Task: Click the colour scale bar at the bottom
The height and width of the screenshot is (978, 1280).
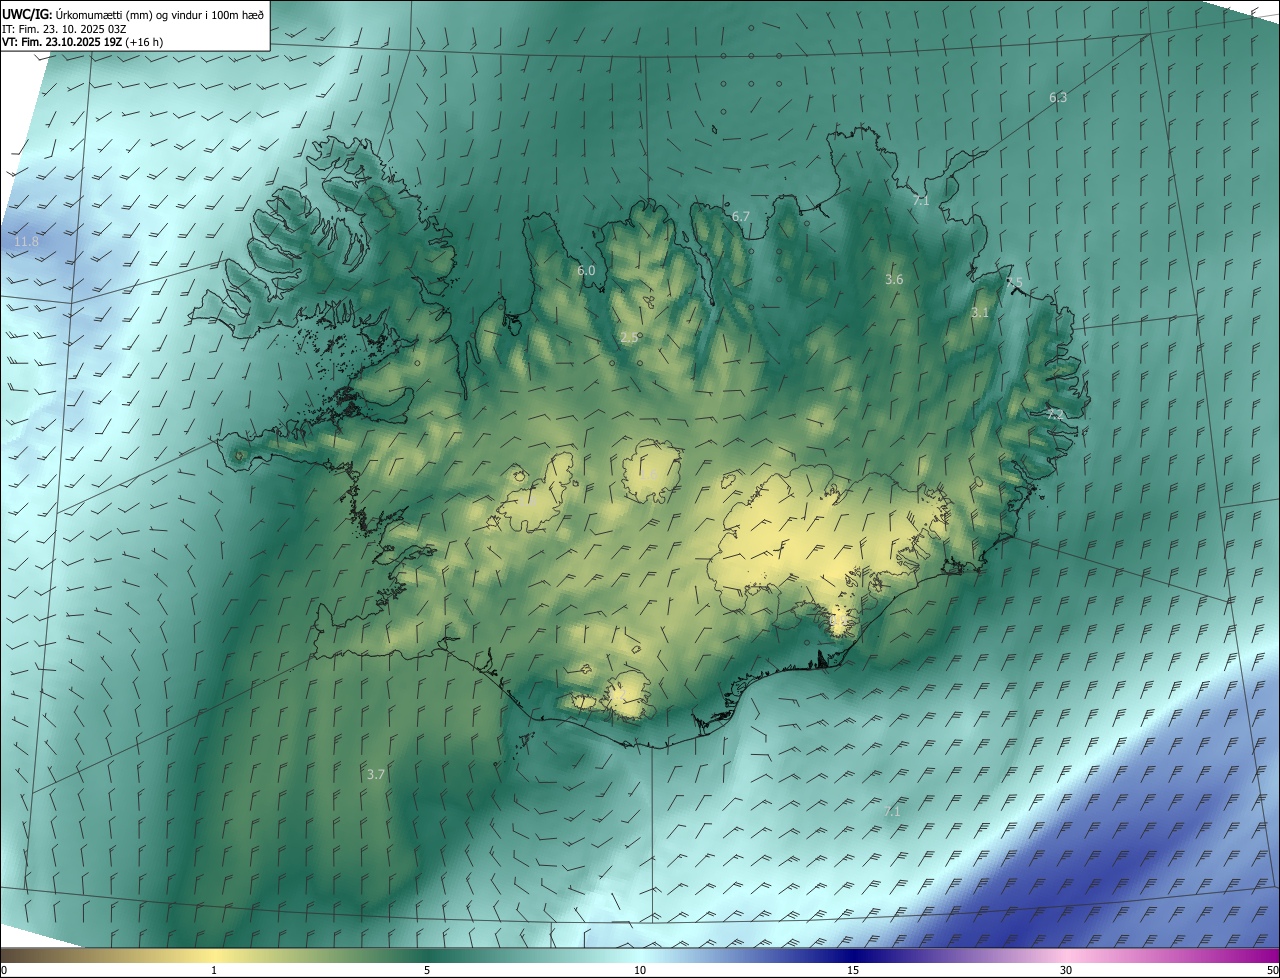Action: (x=640, y=955)
